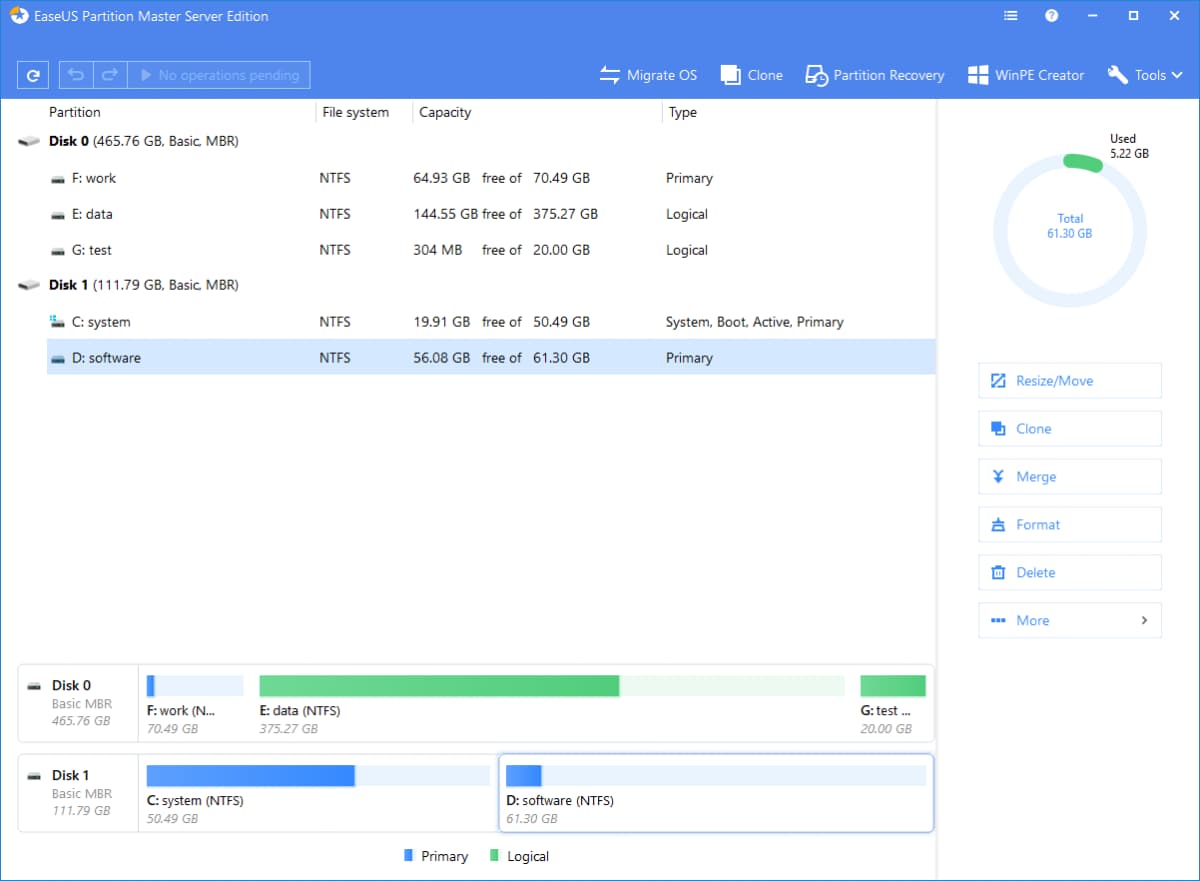Click the undo arrow icon

click(76, 75)
